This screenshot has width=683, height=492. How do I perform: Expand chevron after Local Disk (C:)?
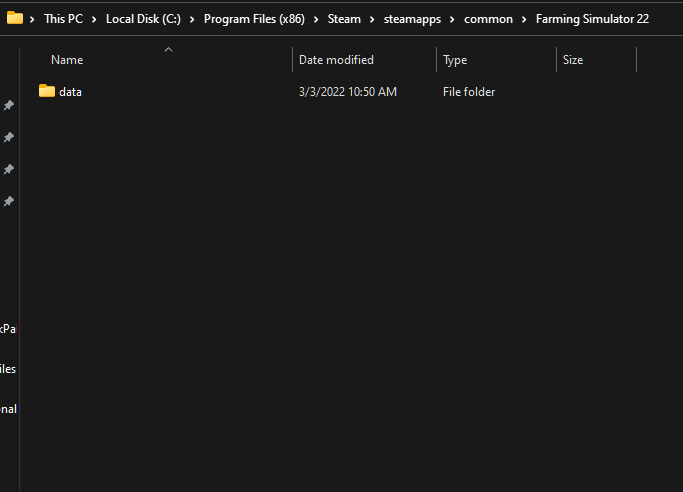[x=192, y=19]
